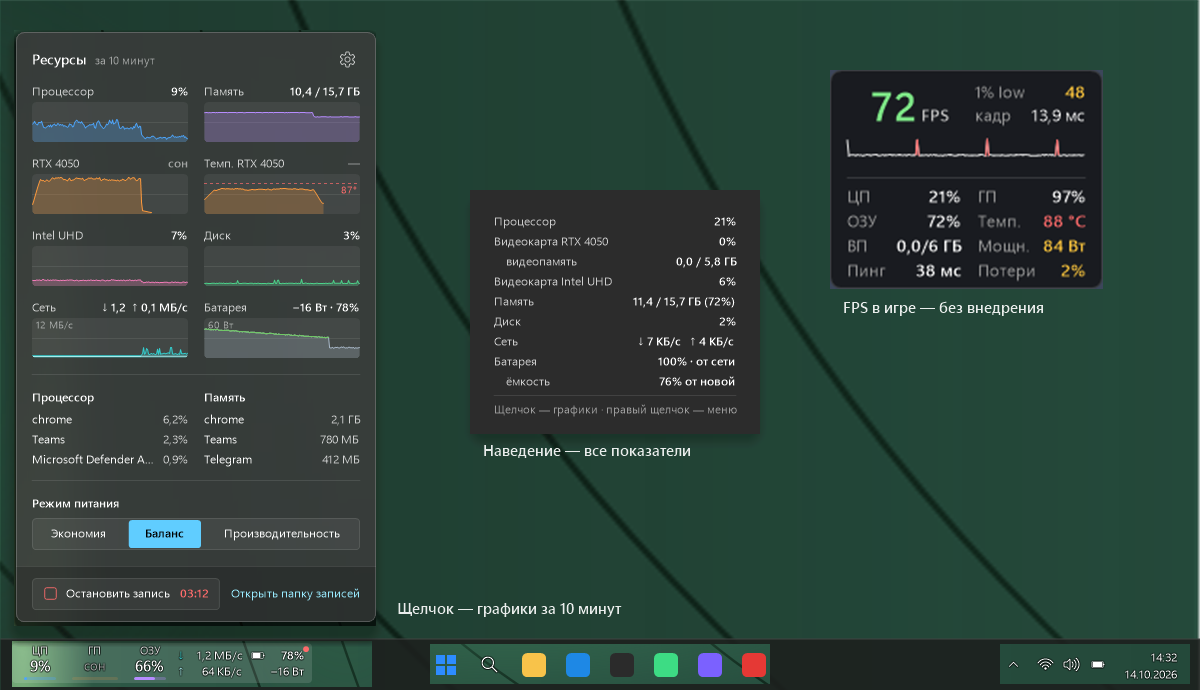Launch the yellow taskbar app
1200x690 pixels.
pyautogui.click(x=534, y=665)
